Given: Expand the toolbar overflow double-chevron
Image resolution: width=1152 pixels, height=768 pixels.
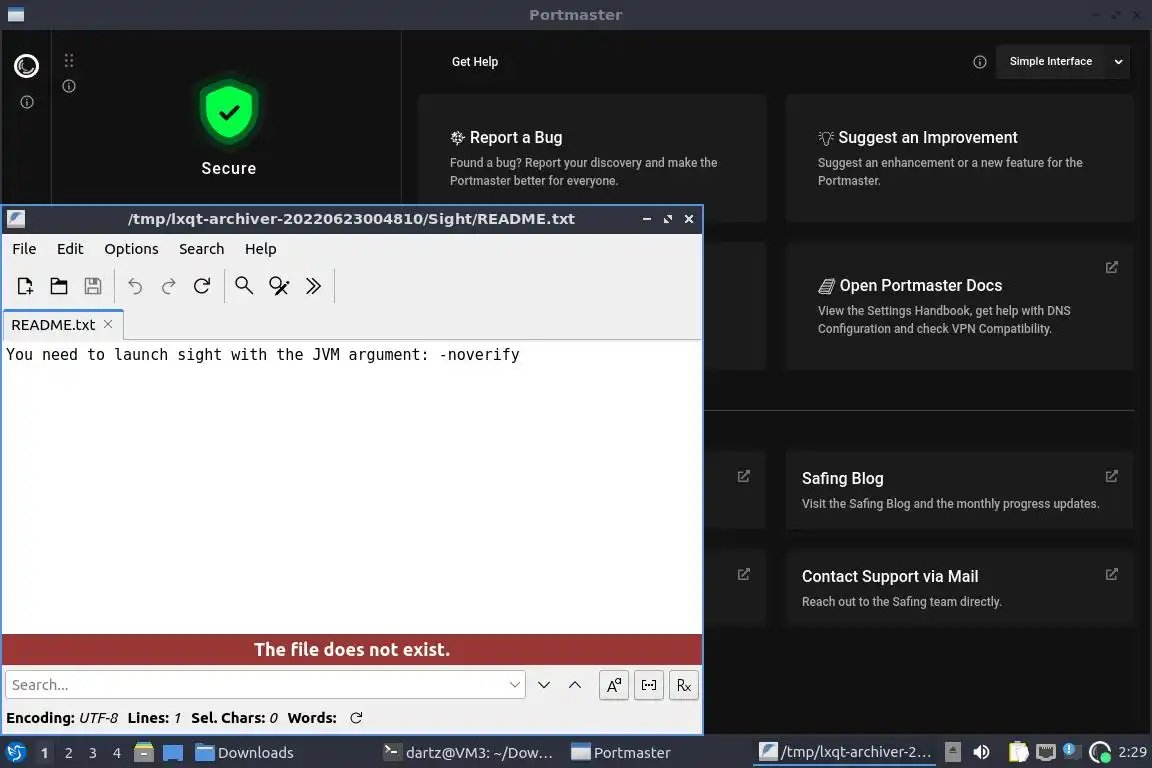Looking at the screenshot, I should tap(314, 286).
